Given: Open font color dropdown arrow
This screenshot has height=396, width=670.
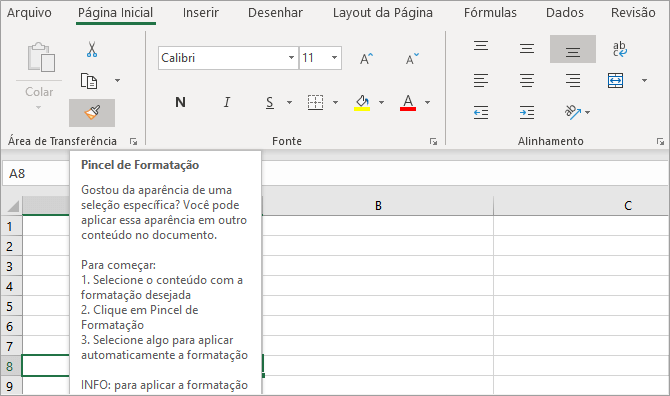Looking at the screenshot, I should (x=427, y=103).
